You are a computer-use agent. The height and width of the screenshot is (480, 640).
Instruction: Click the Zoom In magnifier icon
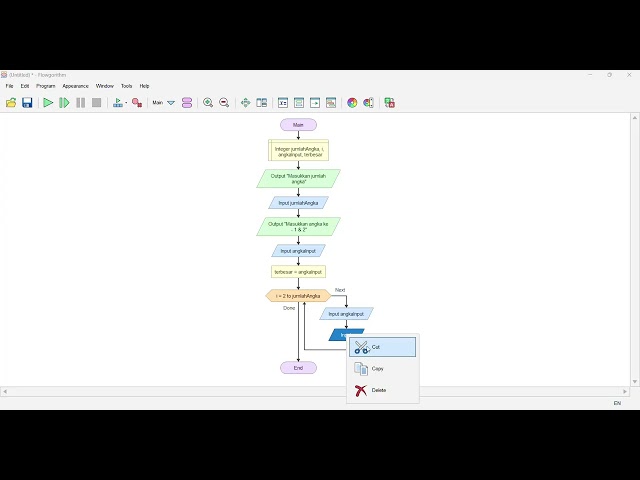[x=208, y=102]
